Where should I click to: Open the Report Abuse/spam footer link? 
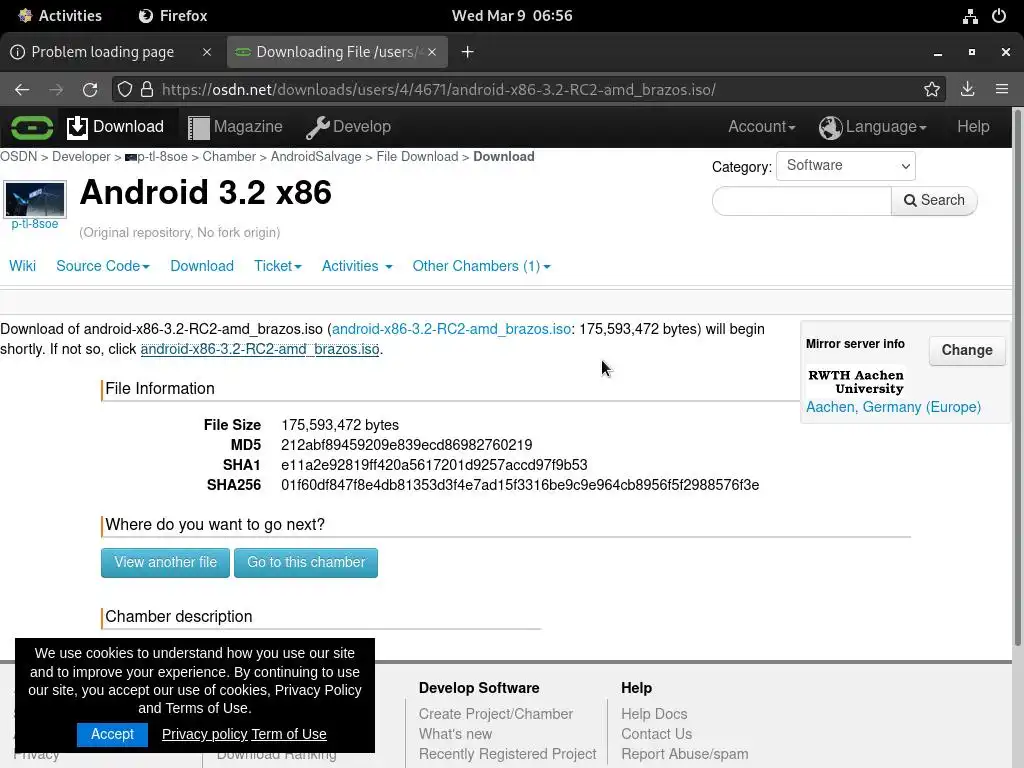tap(684, 754)
